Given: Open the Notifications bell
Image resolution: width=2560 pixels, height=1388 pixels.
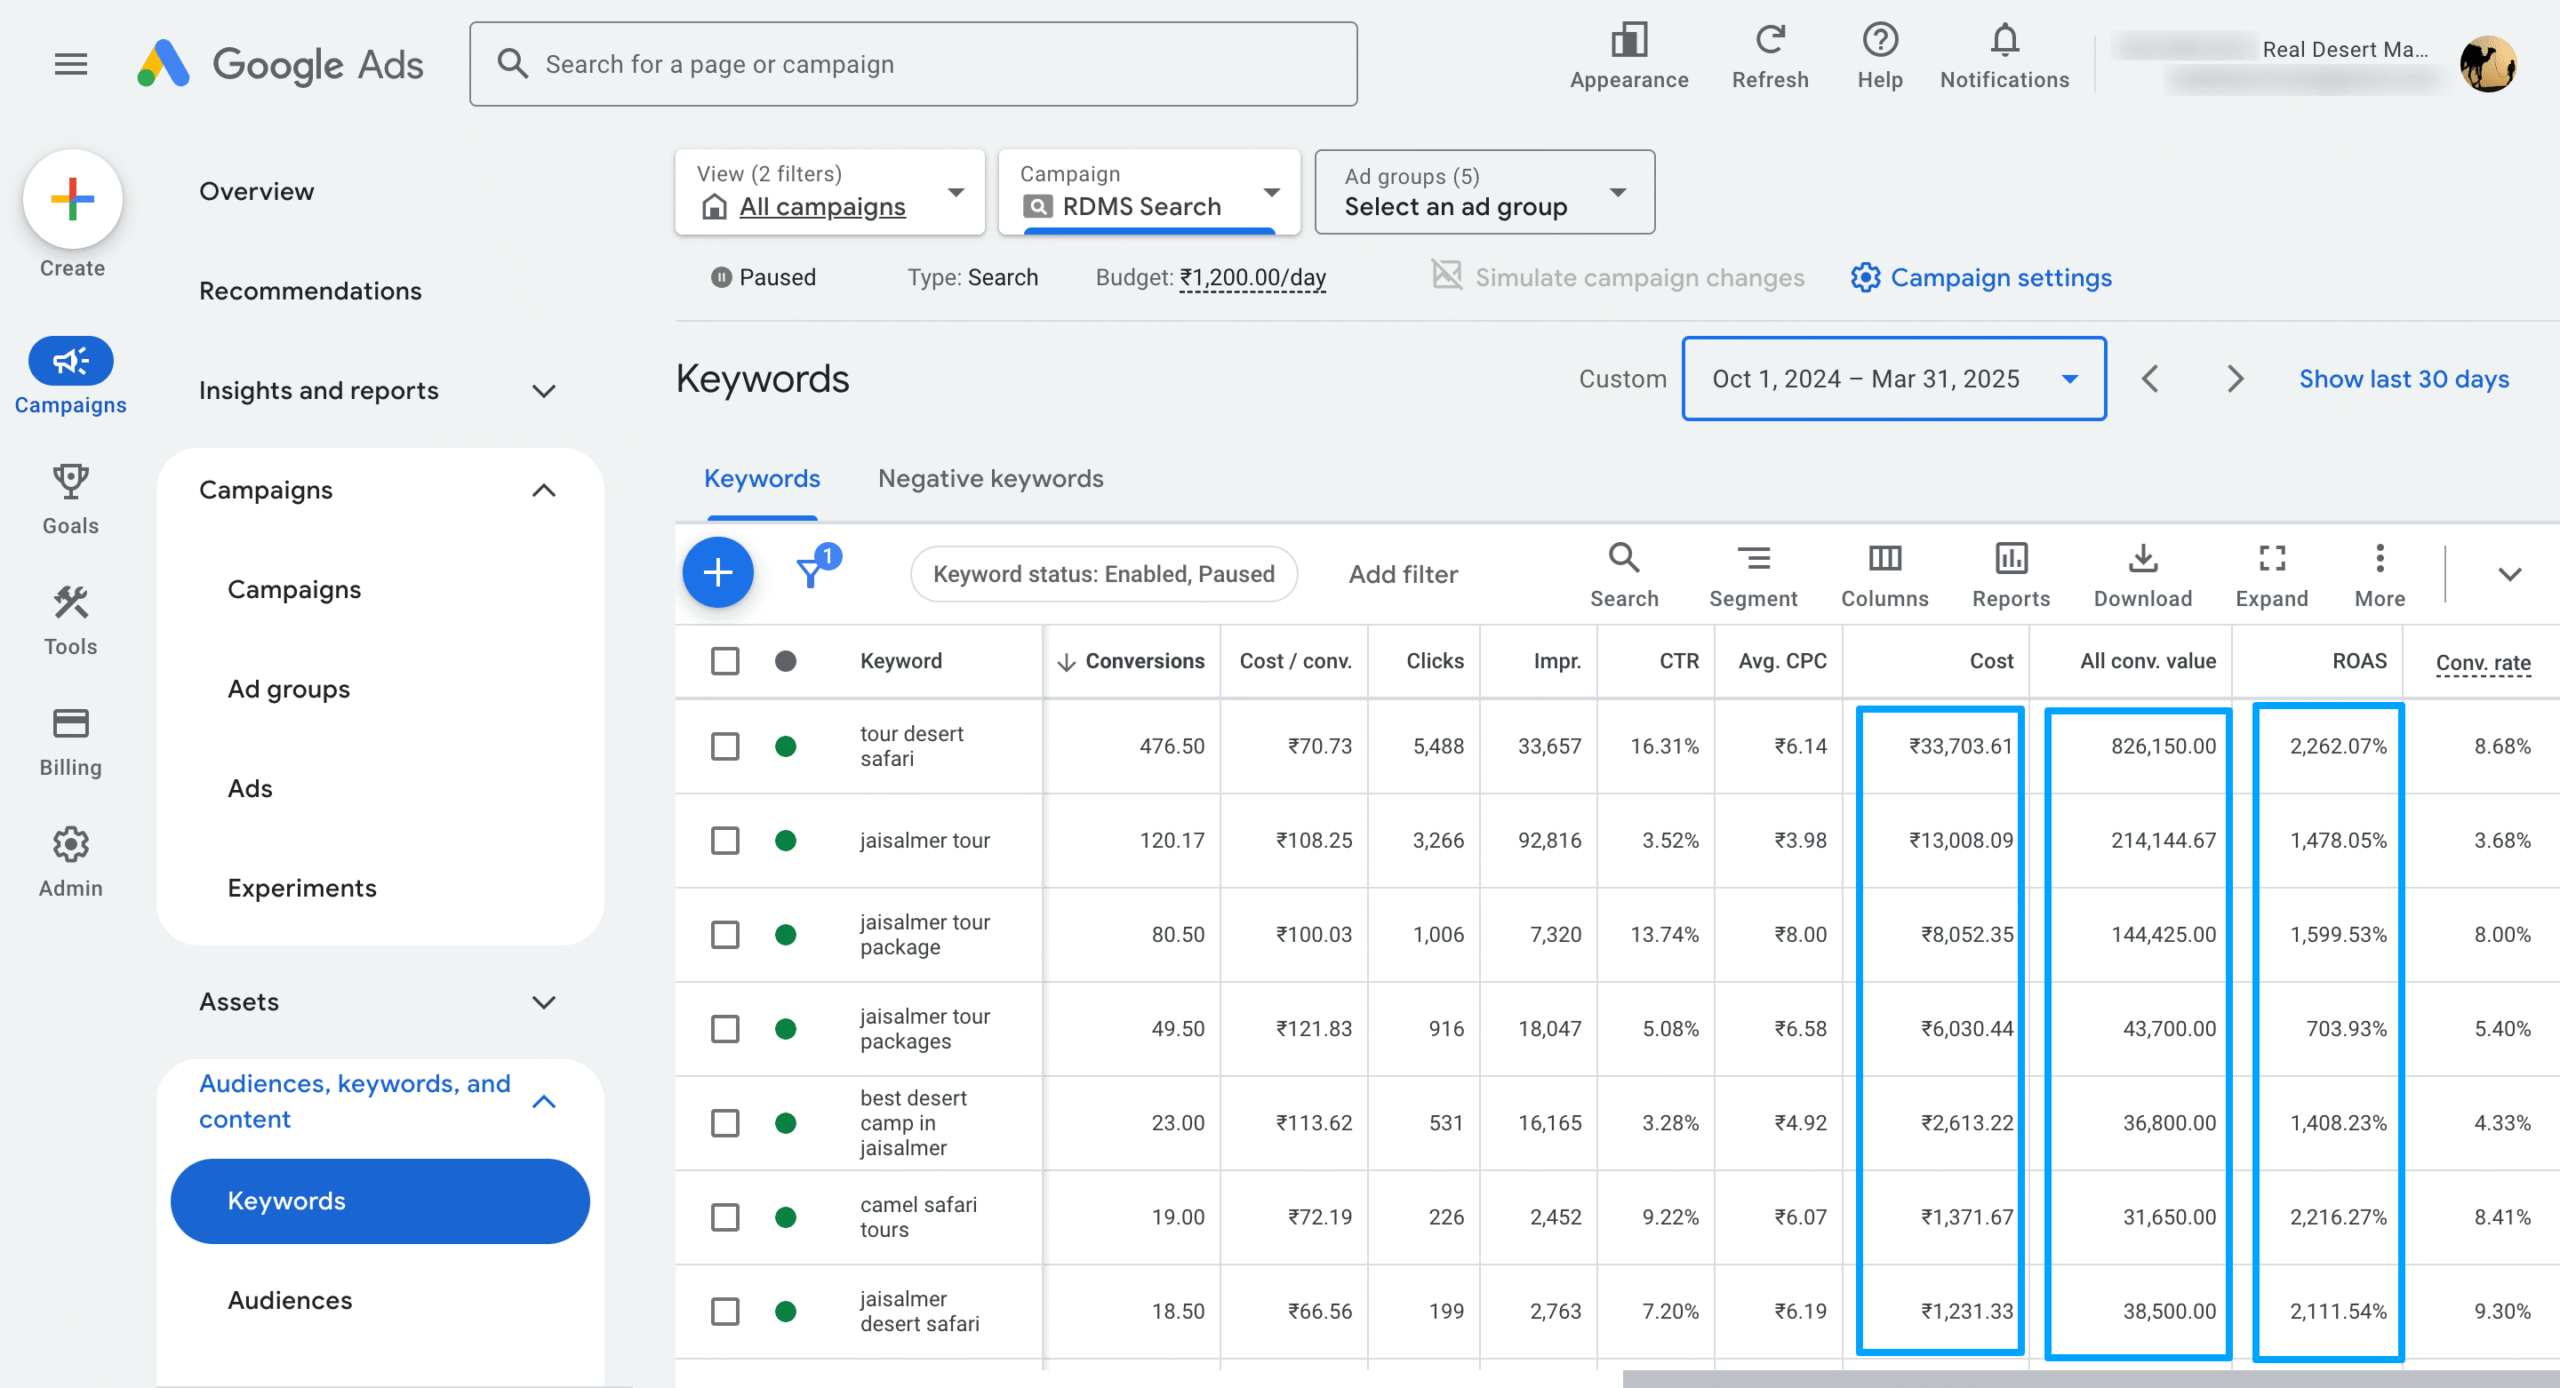Looking at the screenshot, I should (x=2004, y=42).
